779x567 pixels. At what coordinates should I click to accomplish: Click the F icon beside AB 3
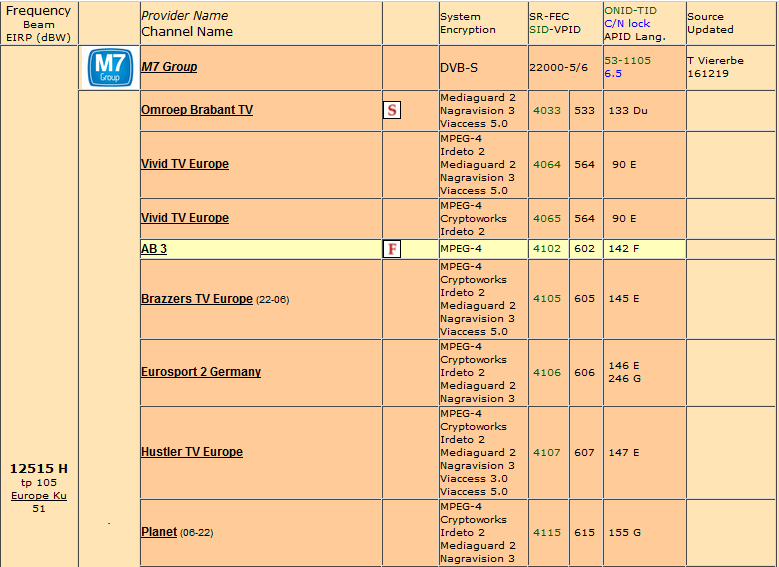(x=392, y=249)
